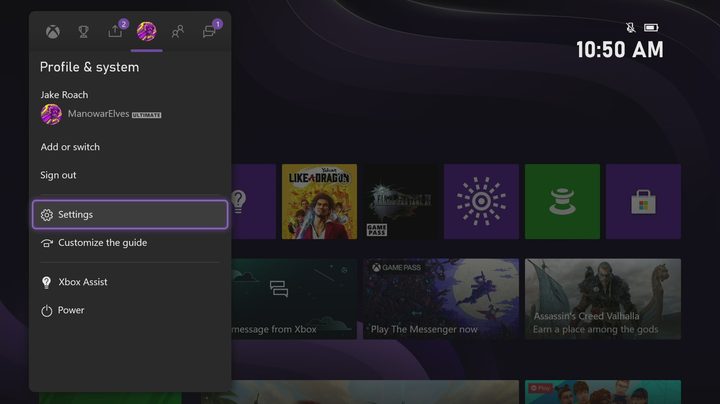Click the power icon in guide
Screen dimensions: 720x404
pyautogui.click(x=46, y=311)
